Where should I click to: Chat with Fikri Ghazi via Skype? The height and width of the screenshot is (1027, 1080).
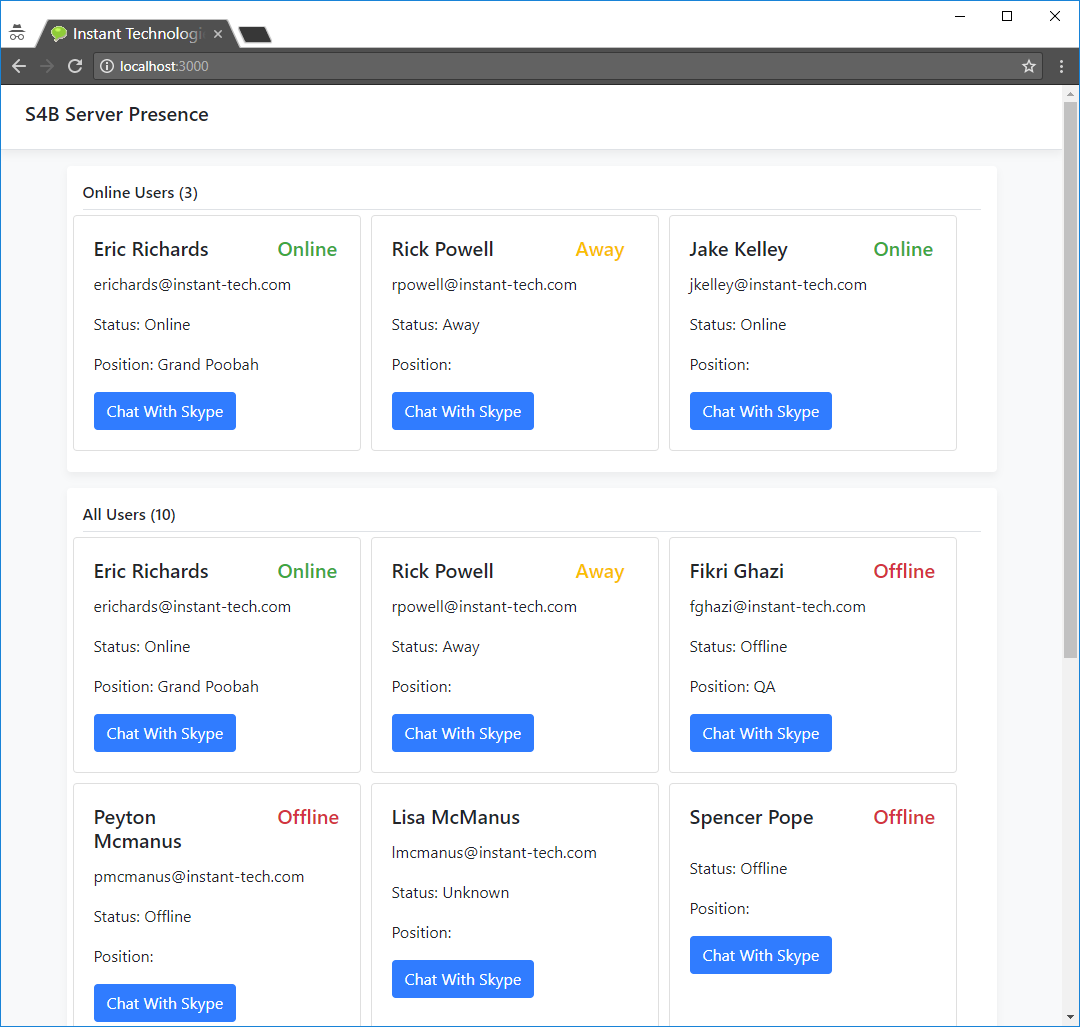761,733
